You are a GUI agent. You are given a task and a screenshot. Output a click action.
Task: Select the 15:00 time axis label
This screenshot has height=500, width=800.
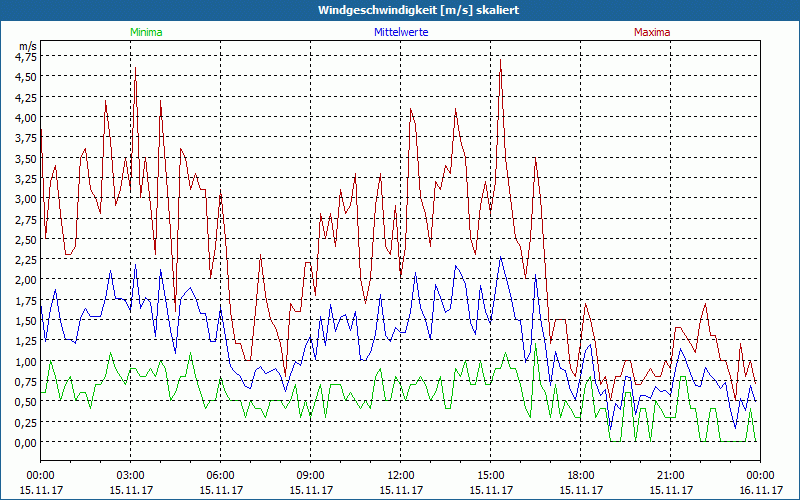(x=491, y=475)
